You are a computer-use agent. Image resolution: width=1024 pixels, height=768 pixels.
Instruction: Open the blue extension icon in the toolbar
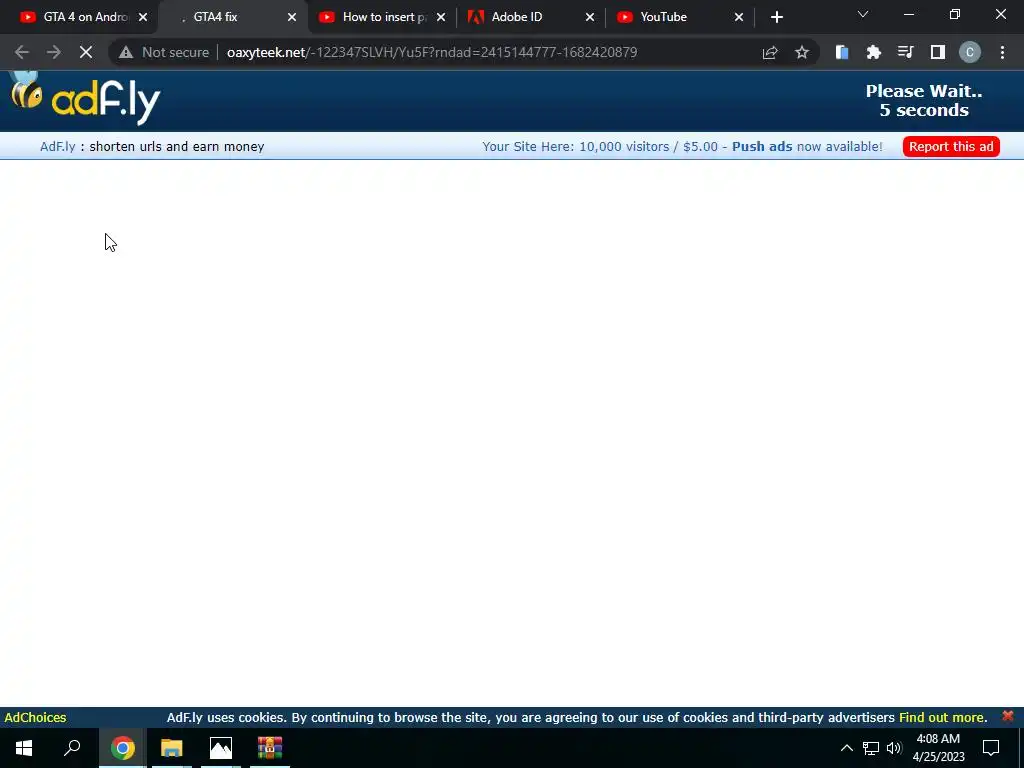pos(842,52)
